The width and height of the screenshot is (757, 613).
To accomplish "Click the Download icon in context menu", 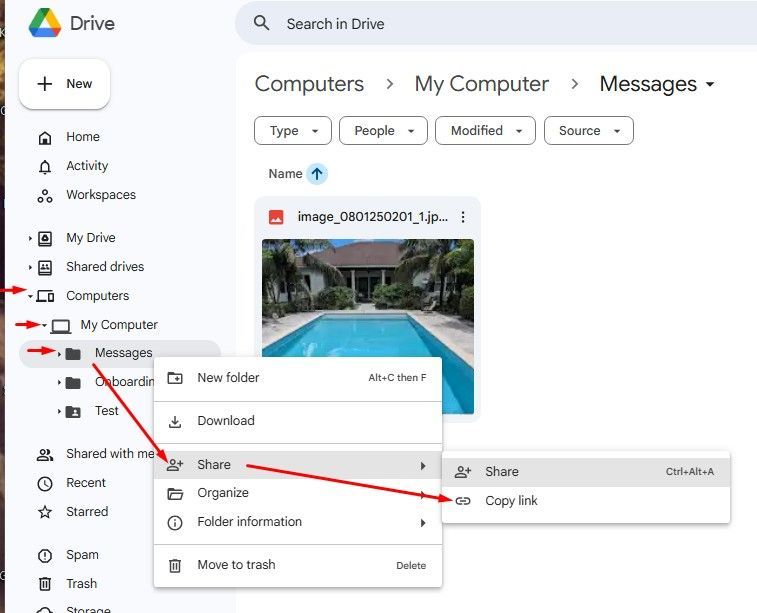I will click(175, 422).
